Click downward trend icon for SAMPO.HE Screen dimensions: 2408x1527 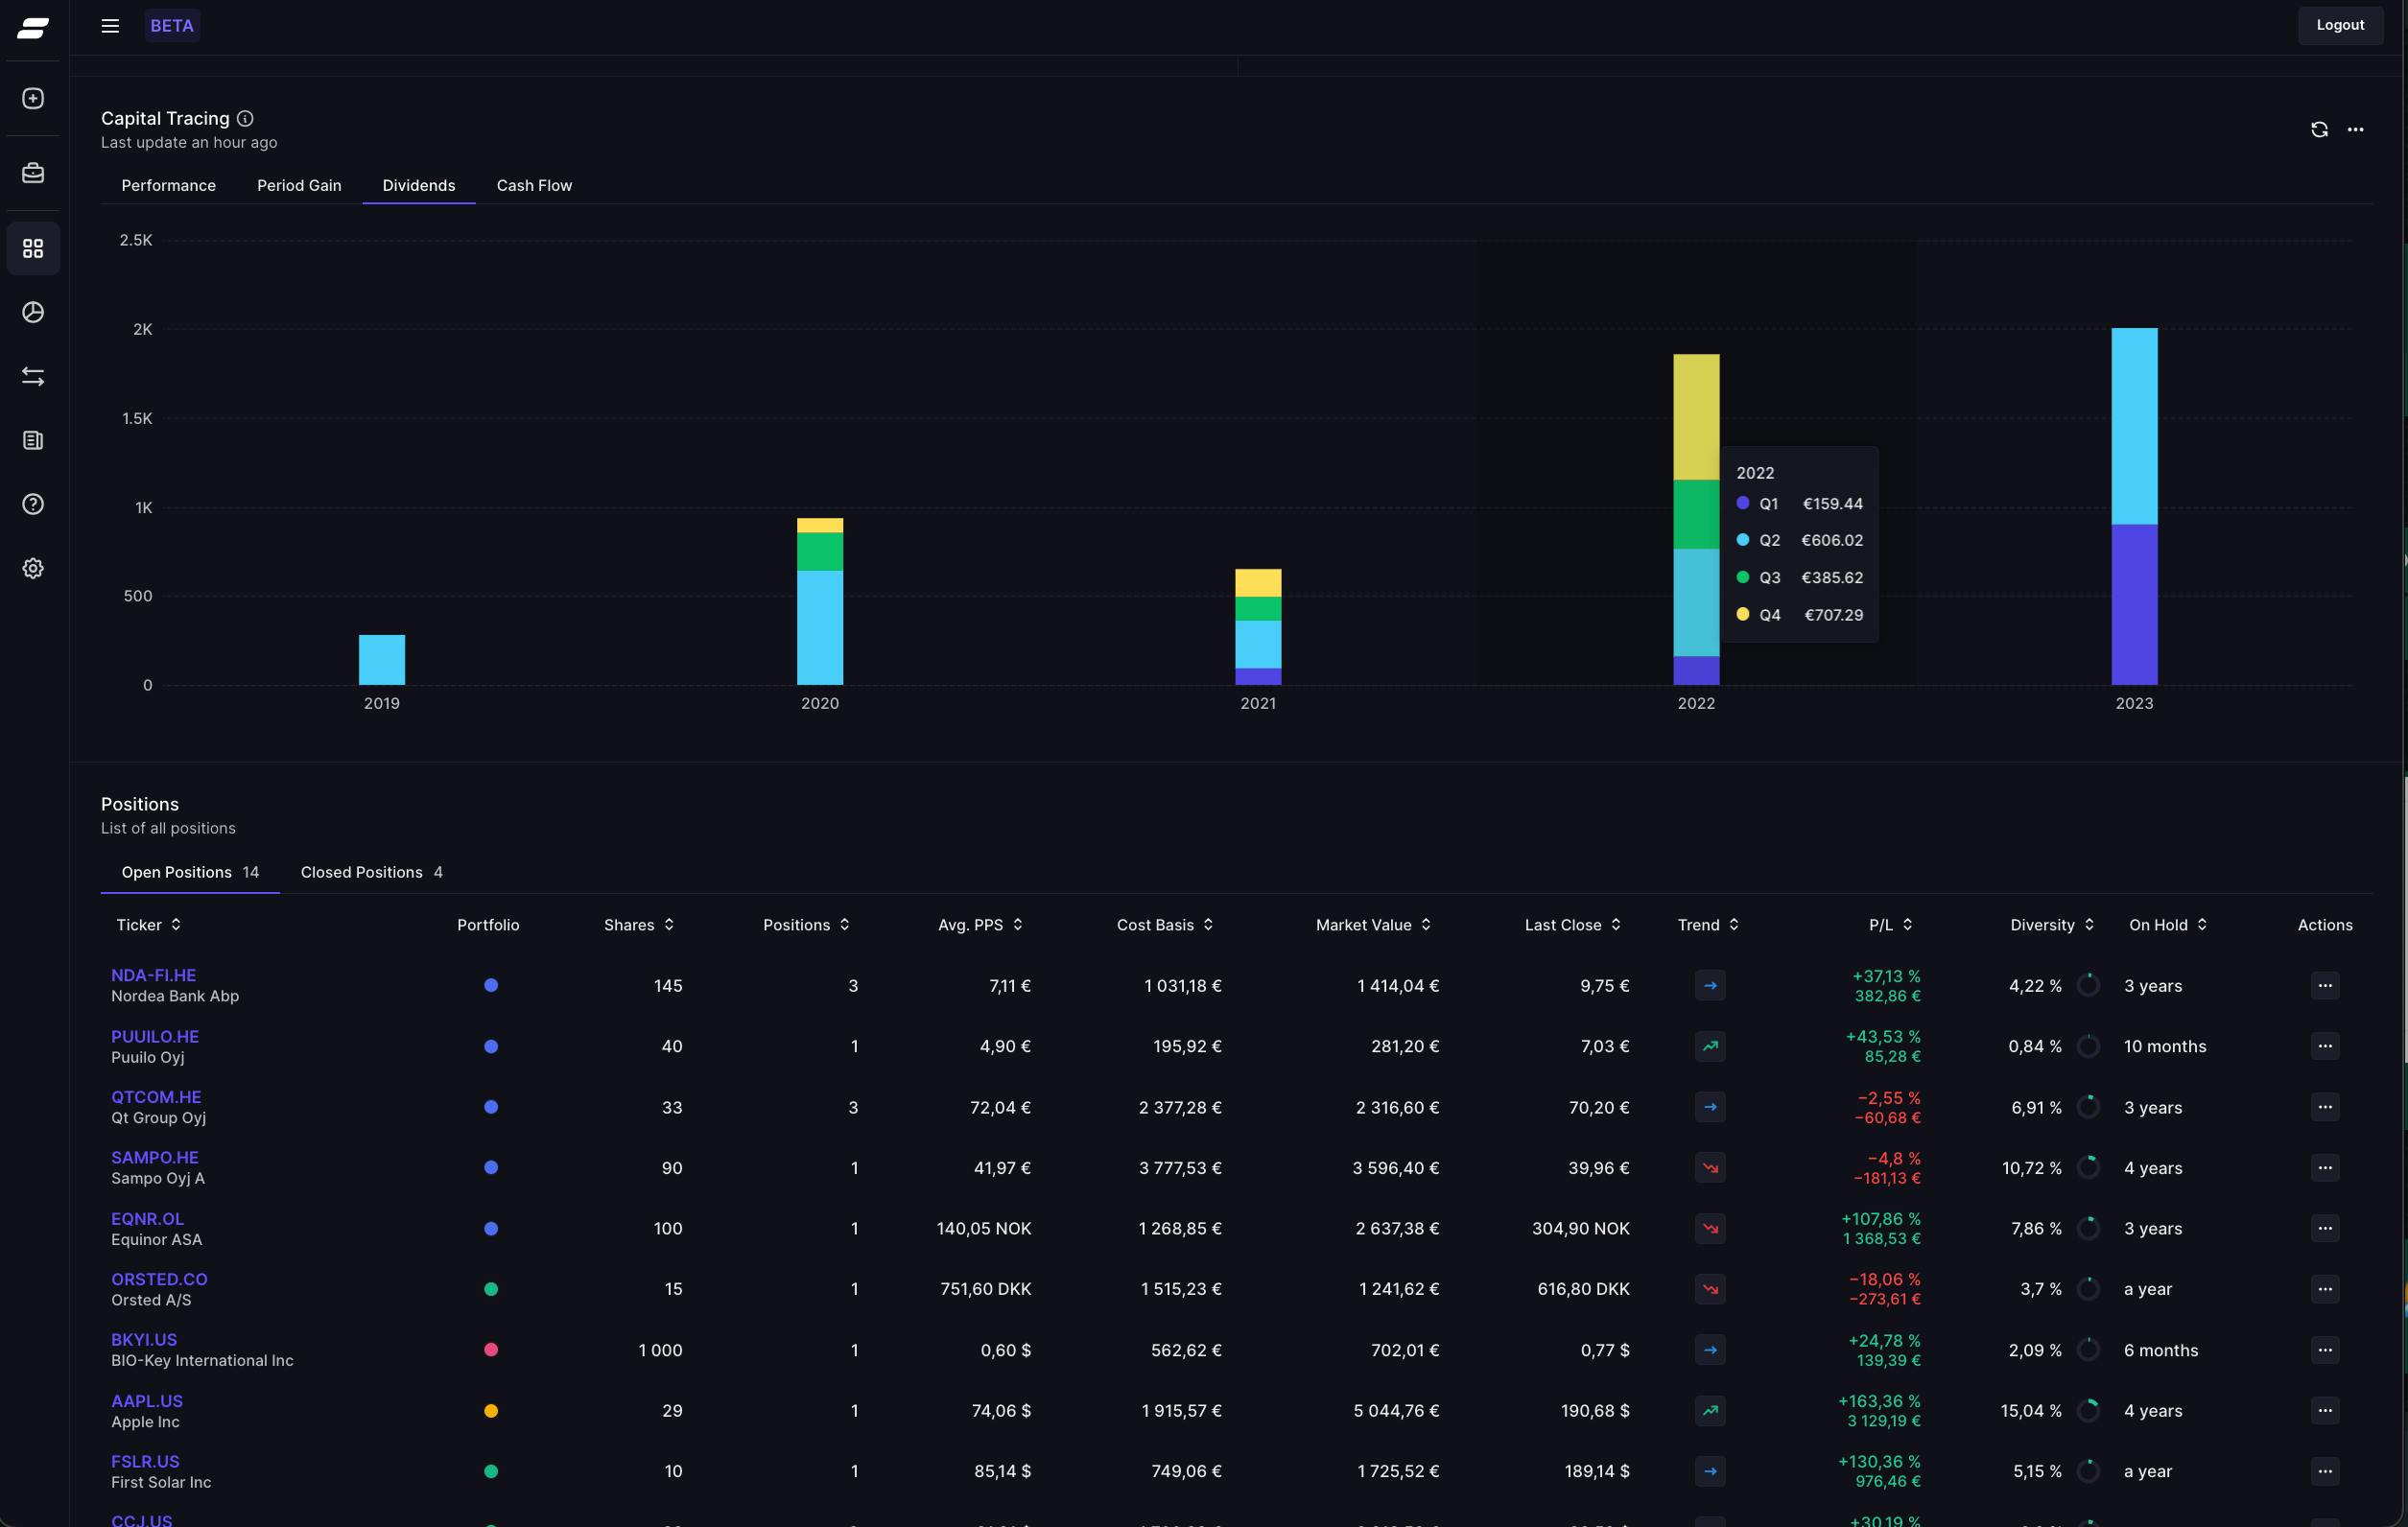(1710, 1167)
